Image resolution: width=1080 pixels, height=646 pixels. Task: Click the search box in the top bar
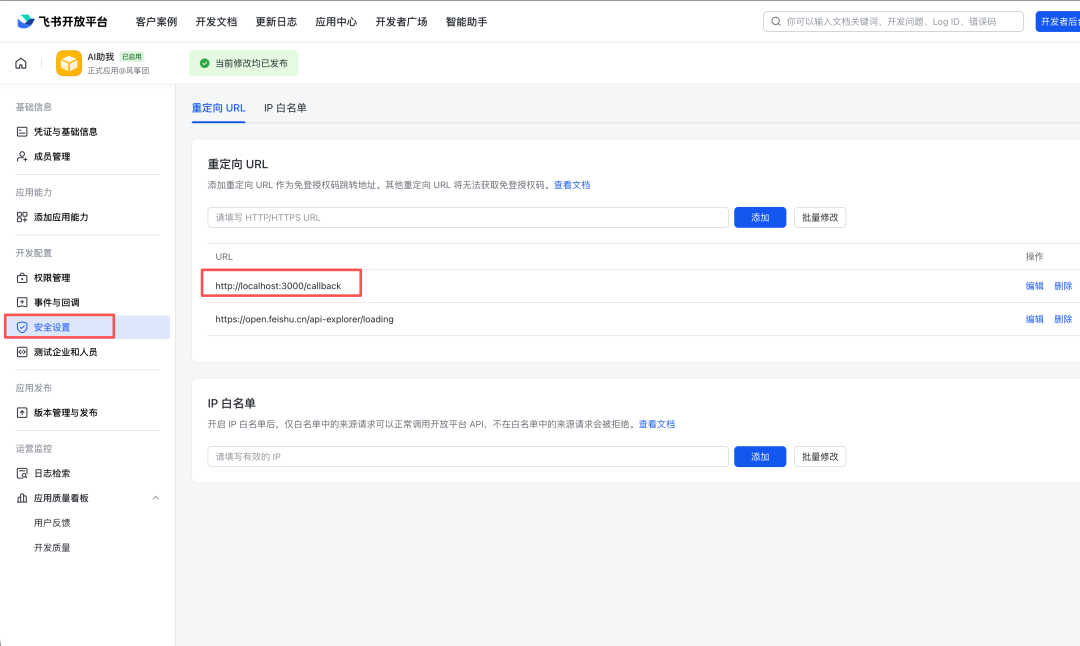[895, 20]
